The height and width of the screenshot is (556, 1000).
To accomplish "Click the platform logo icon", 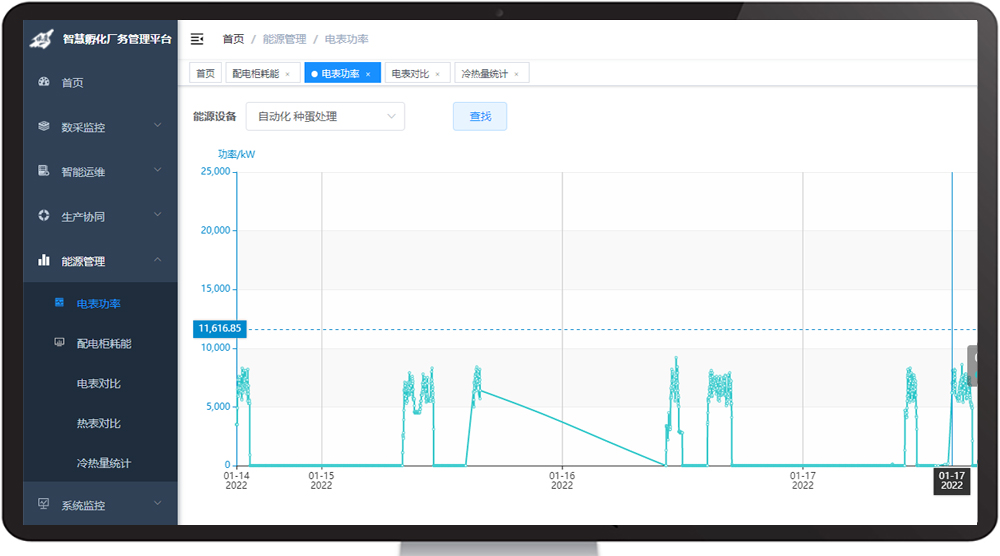I will click(41, 40).
